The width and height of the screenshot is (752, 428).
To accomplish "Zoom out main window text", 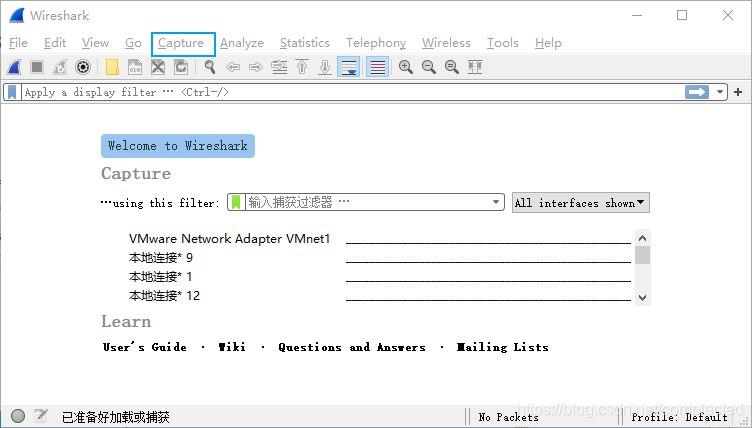I will pos(429,67).
